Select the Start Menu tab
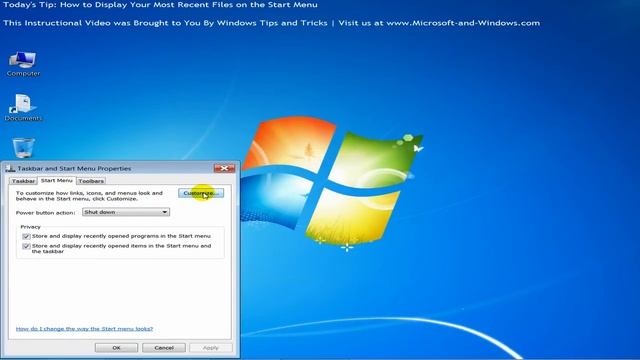The height and width of the screenshot is (360, 640). [x=56, y=180]
